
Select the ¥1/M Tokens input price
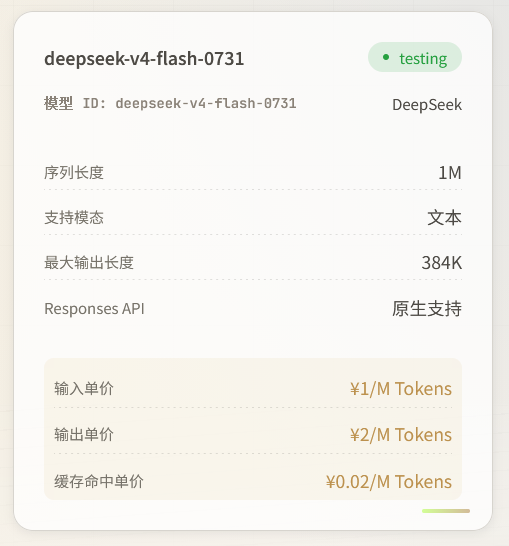(x=401, y=389)
